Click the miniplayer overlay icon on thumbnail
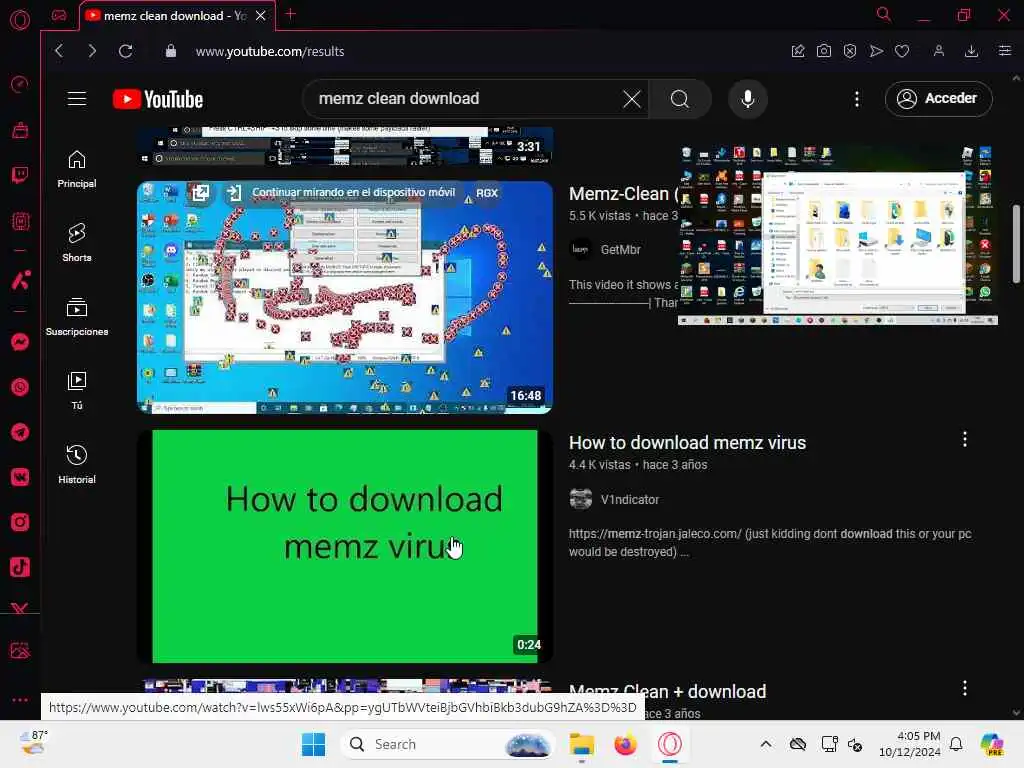Image resolution: width=1024 pixels, height=768 pixels. 200,193
